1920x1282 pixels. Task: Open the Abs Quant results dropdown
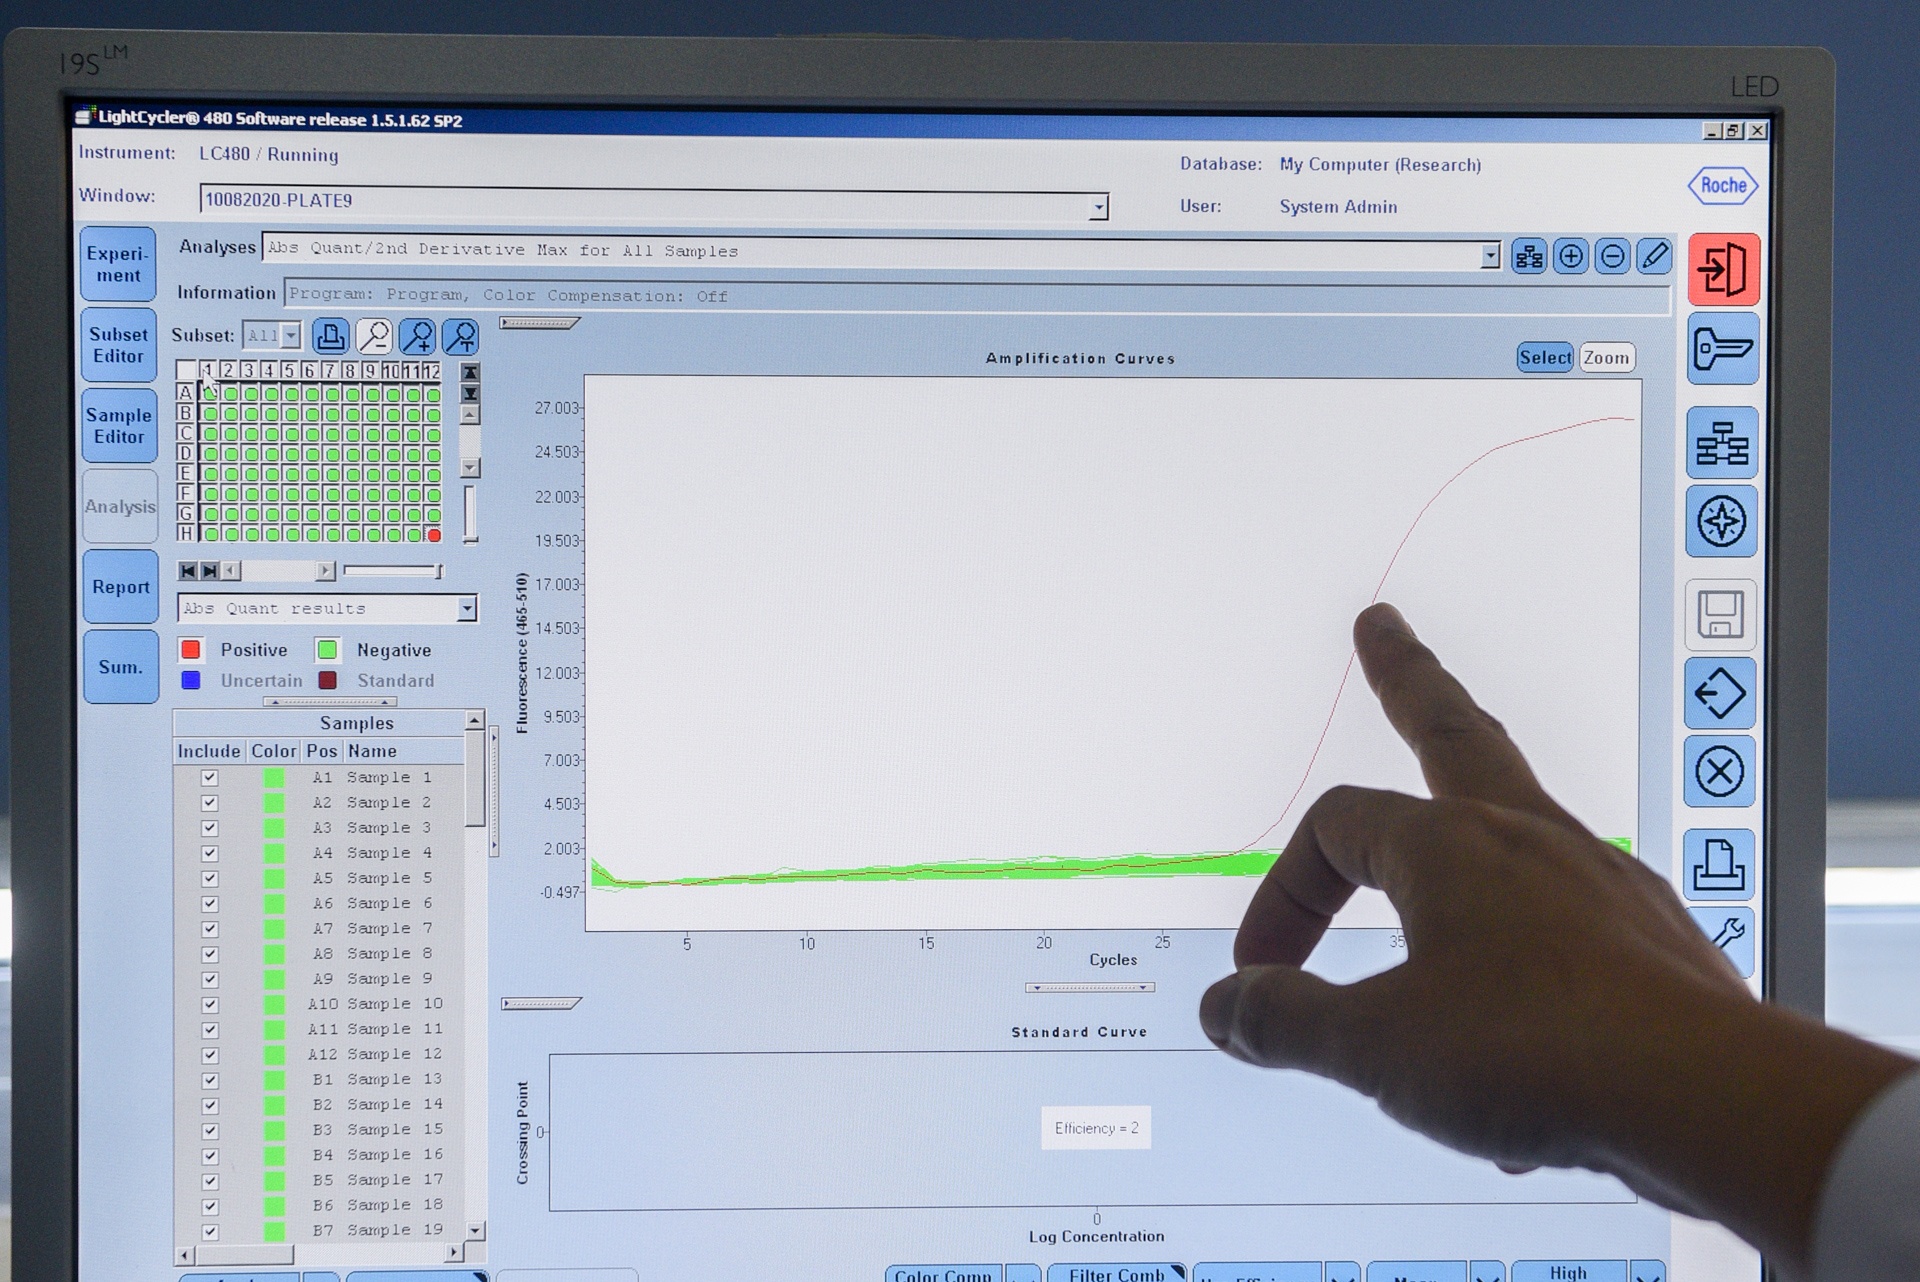466,608
